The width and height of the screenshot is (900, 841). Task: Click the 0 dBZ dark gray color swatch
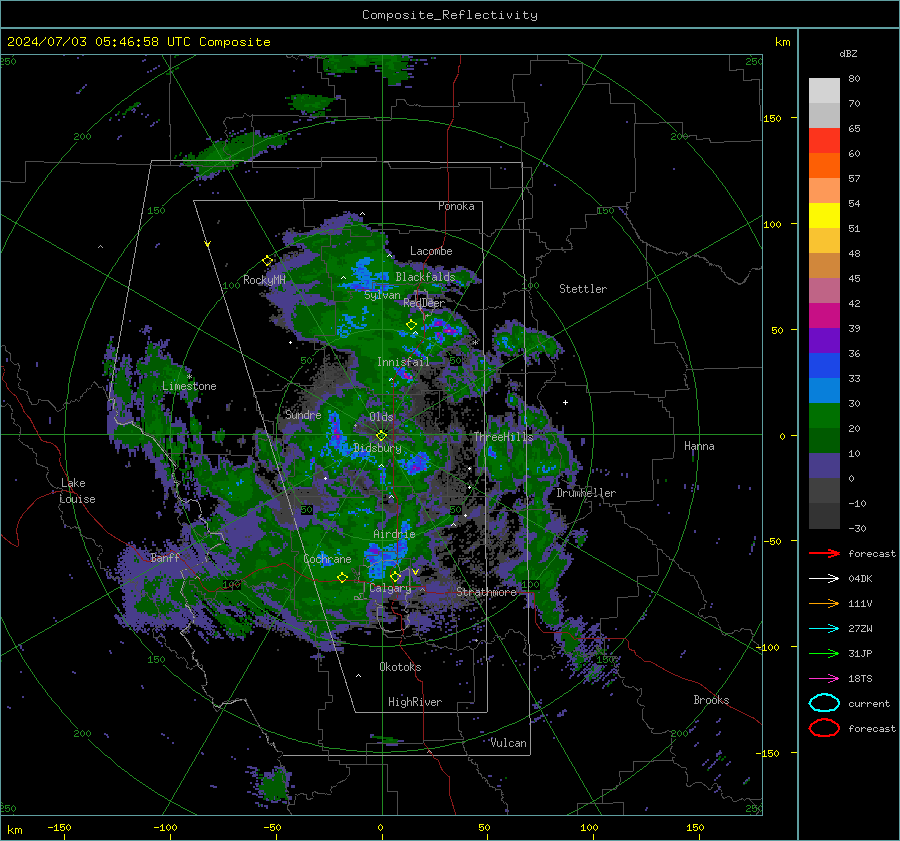point(824,490)
